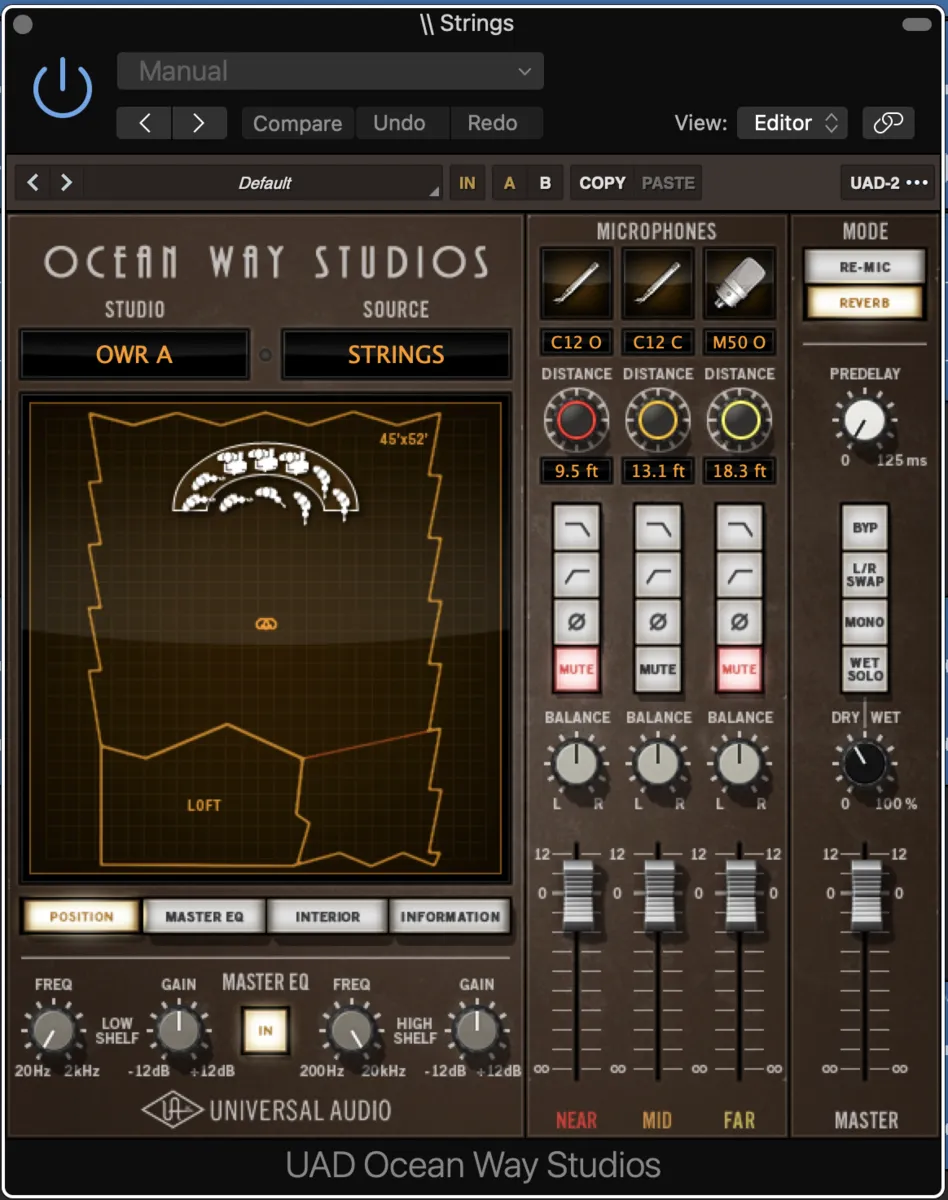The image size is (948, 1200).
Task: Click the Compare button
Action: [x=297, y=123]
